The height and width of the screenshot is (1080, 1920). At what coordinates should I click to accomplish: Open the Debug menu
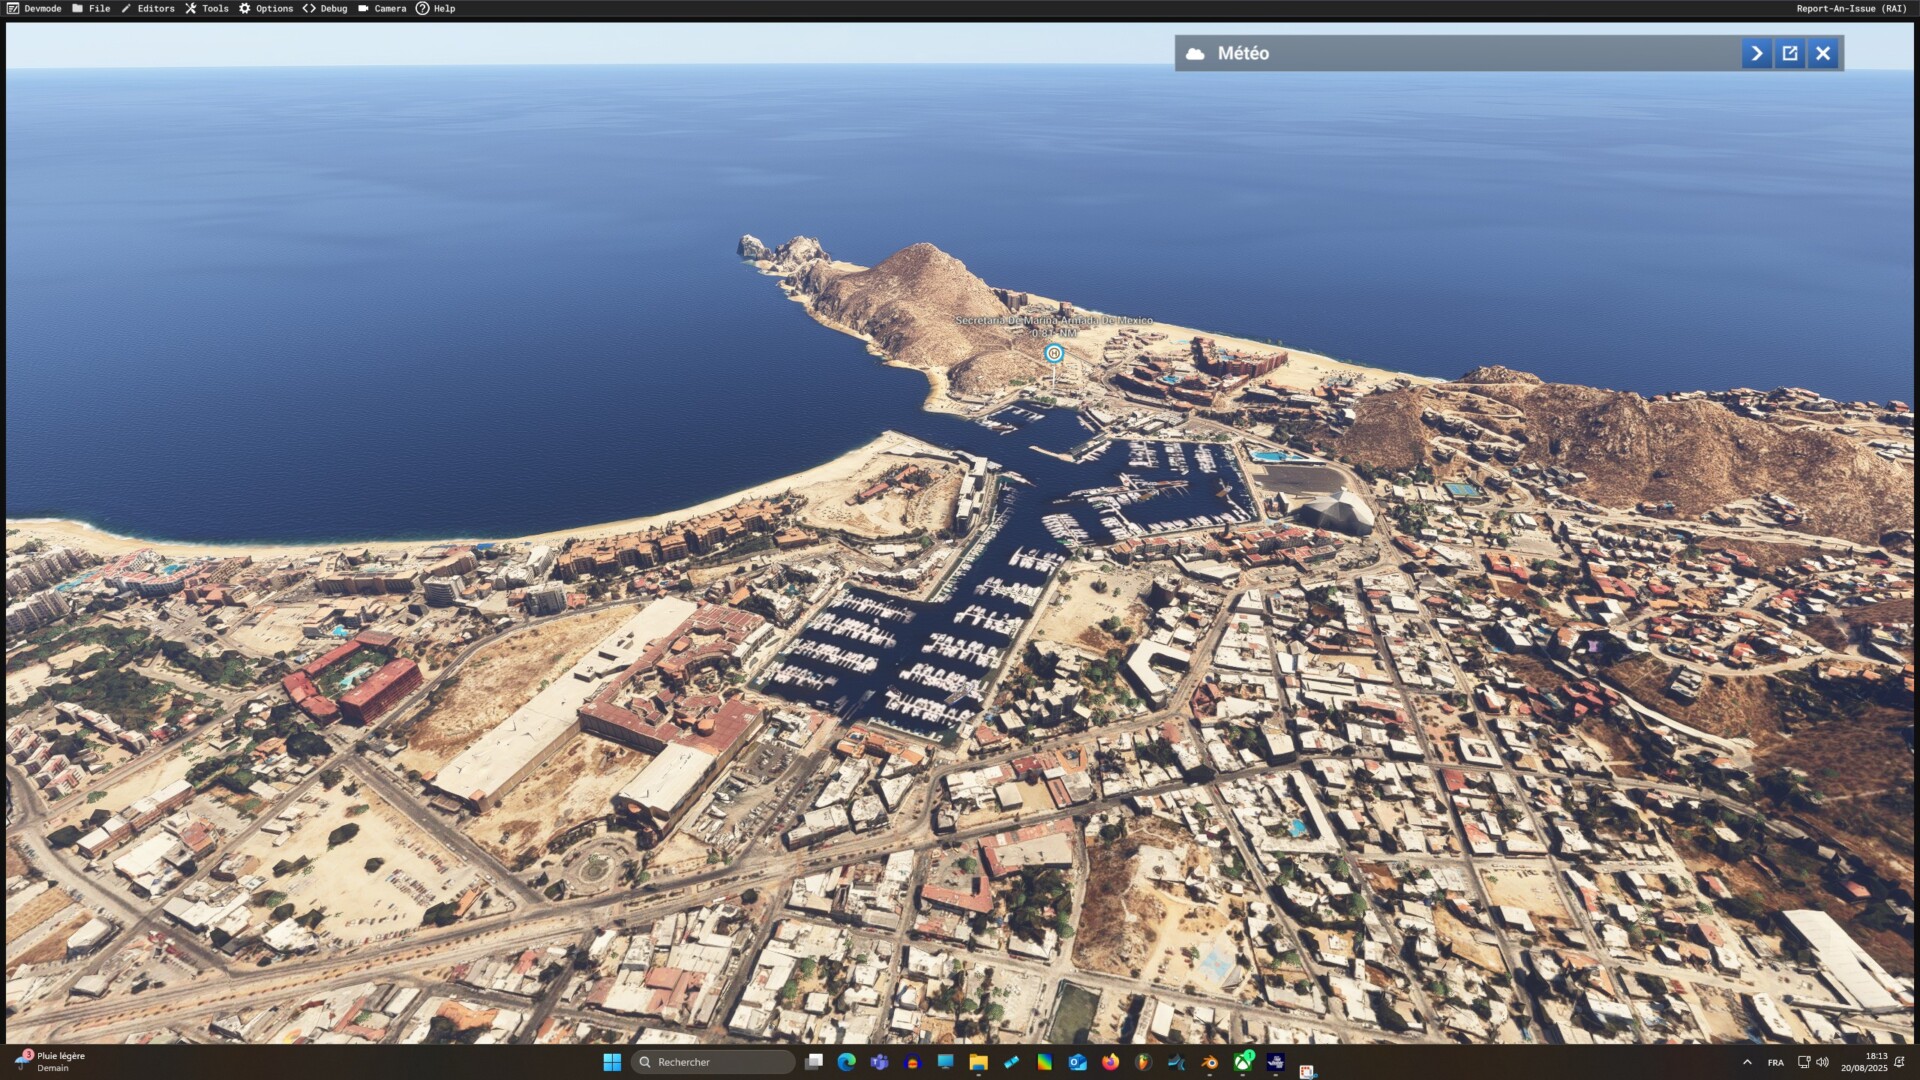tap(326, 8)
